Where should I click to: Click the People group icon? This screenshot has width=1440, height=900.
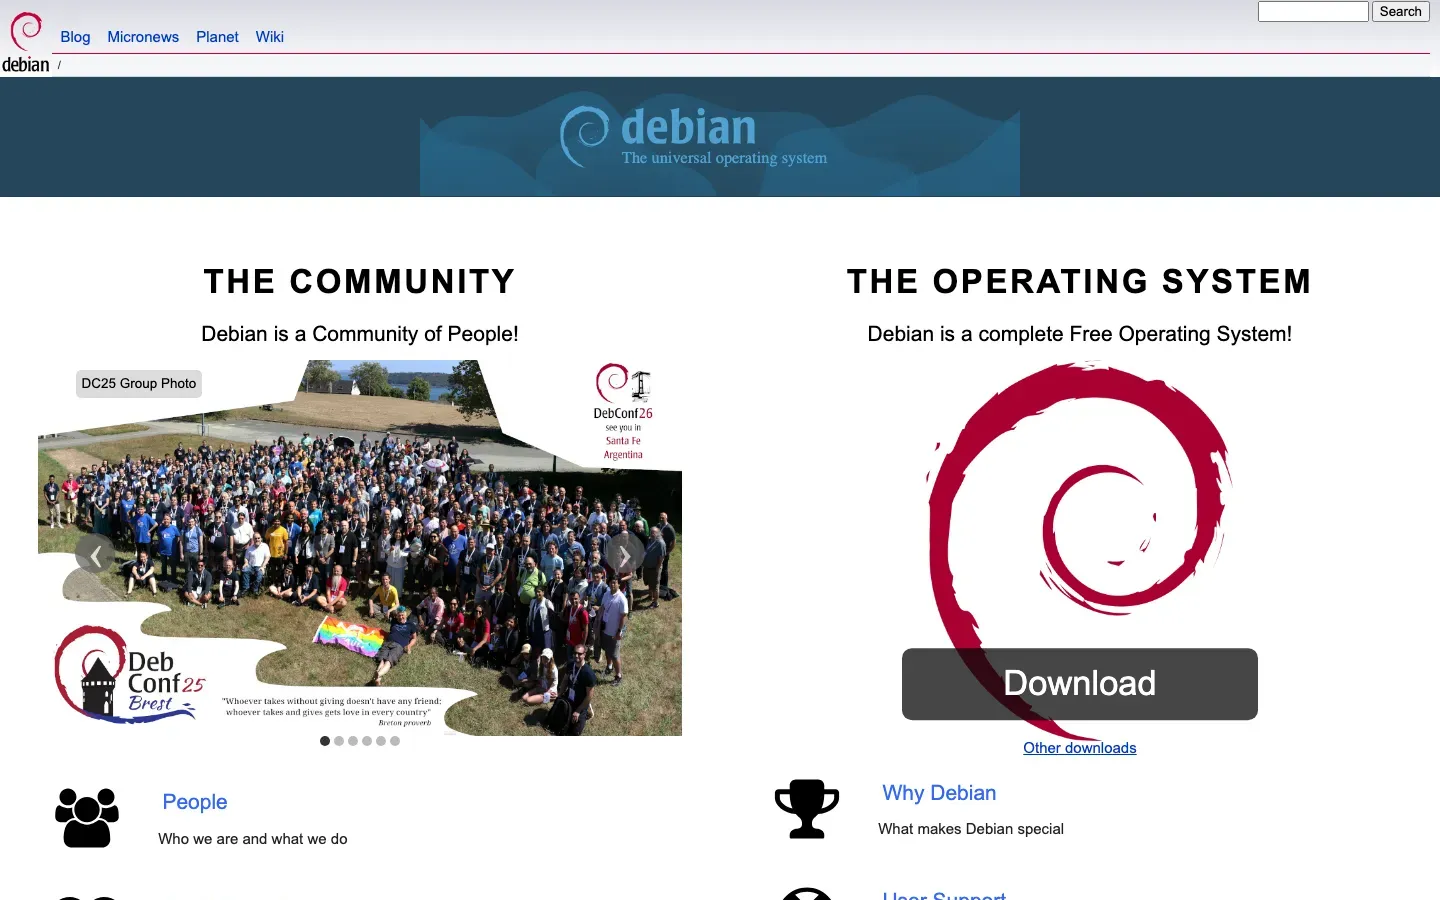pos(87,818)
